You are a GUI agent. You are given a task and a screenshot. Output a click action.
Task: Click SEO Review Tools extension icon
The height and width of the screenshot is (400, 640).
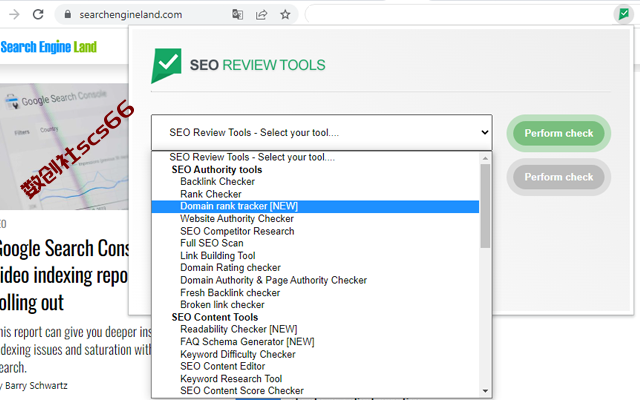click(624, 14)
